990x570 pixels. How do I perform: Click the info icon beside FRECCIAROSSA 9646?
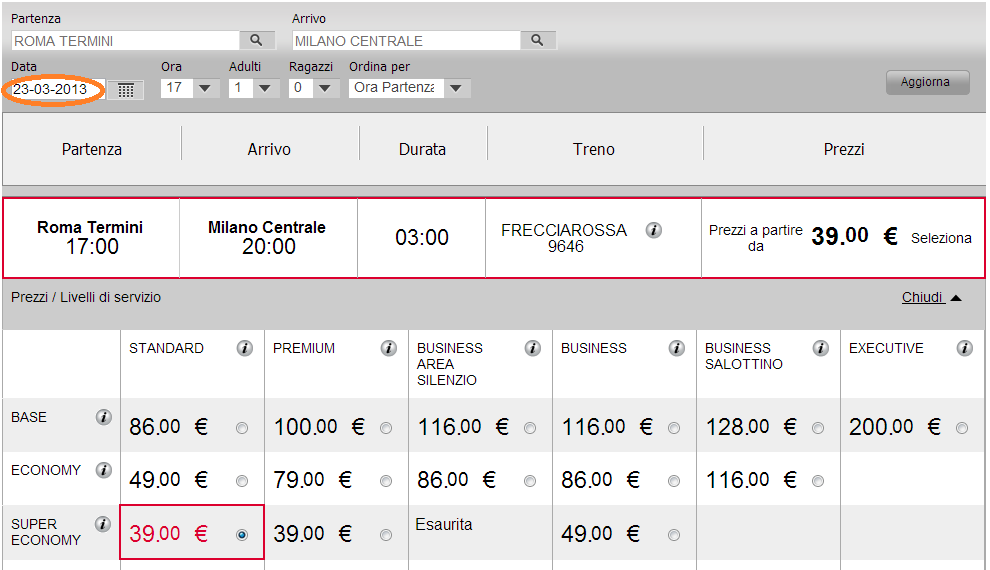coord(654,230)
